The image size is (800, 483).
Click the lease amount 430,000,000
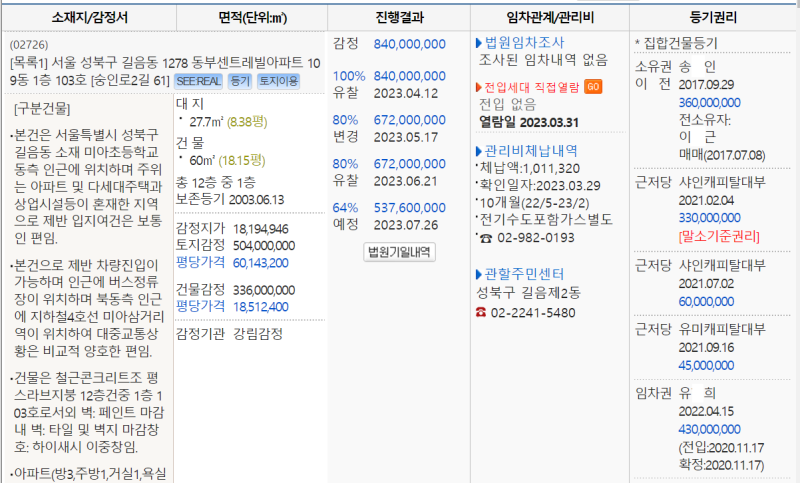click(x=709, y=429)
